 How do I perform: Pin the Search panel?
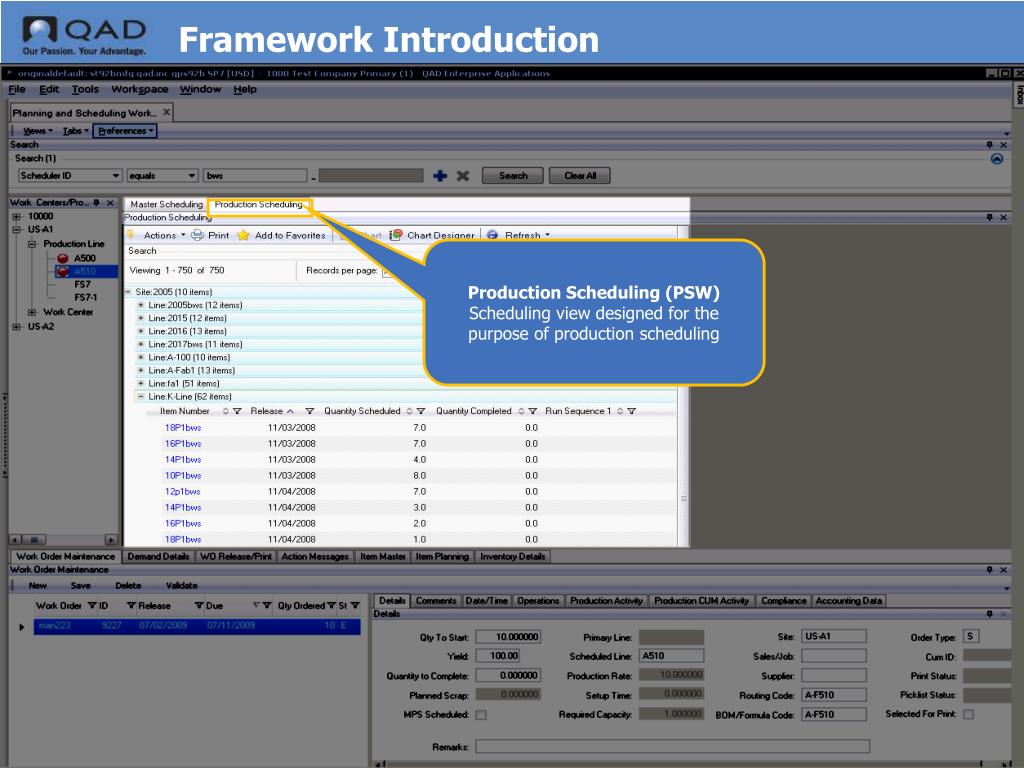pos(989,144)
